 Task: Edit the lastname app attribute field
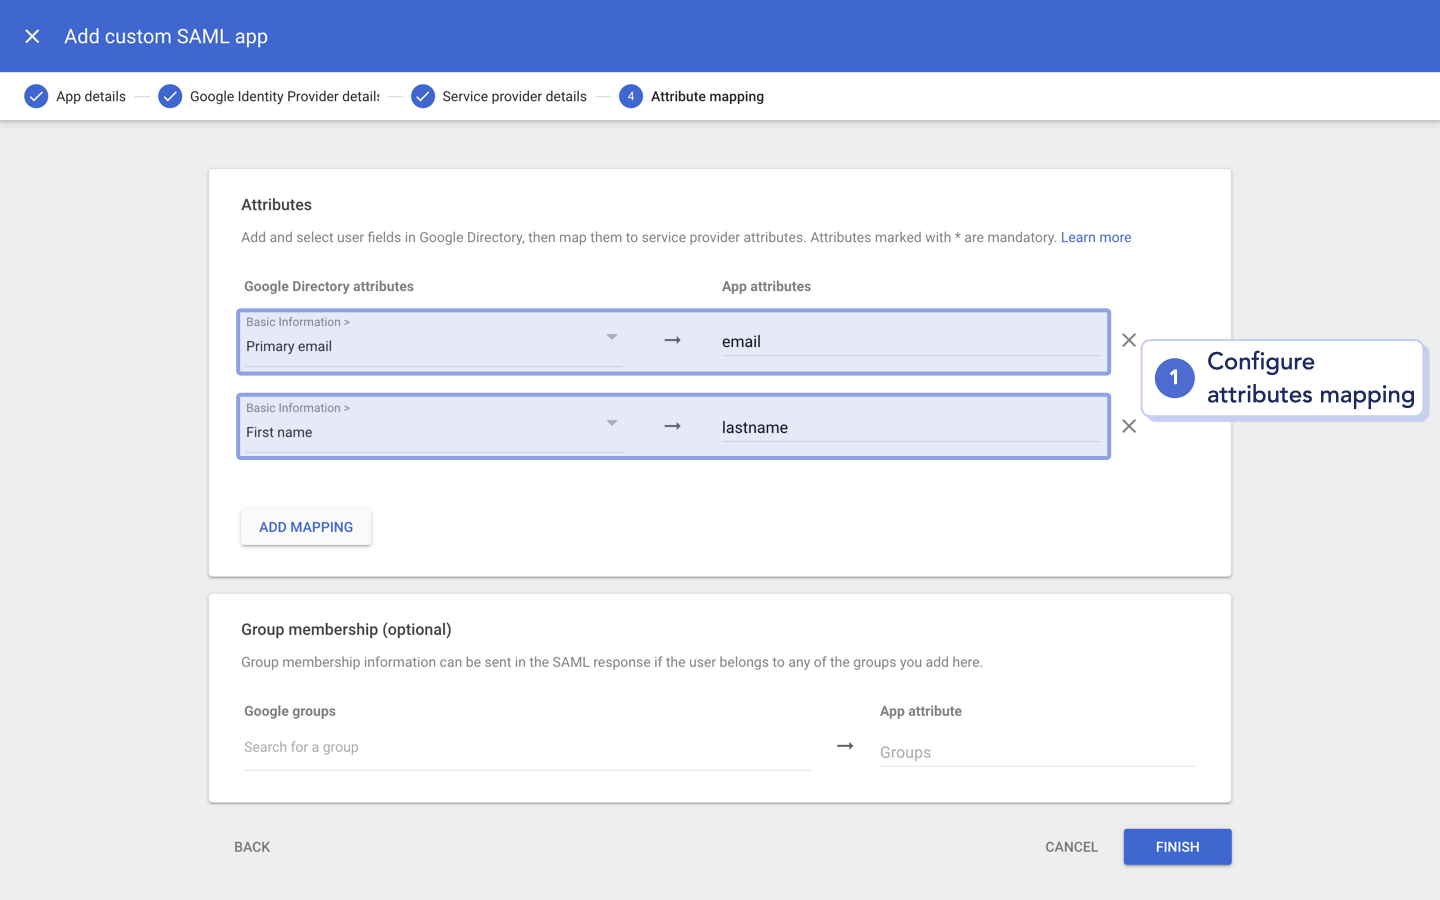(900, 427)
